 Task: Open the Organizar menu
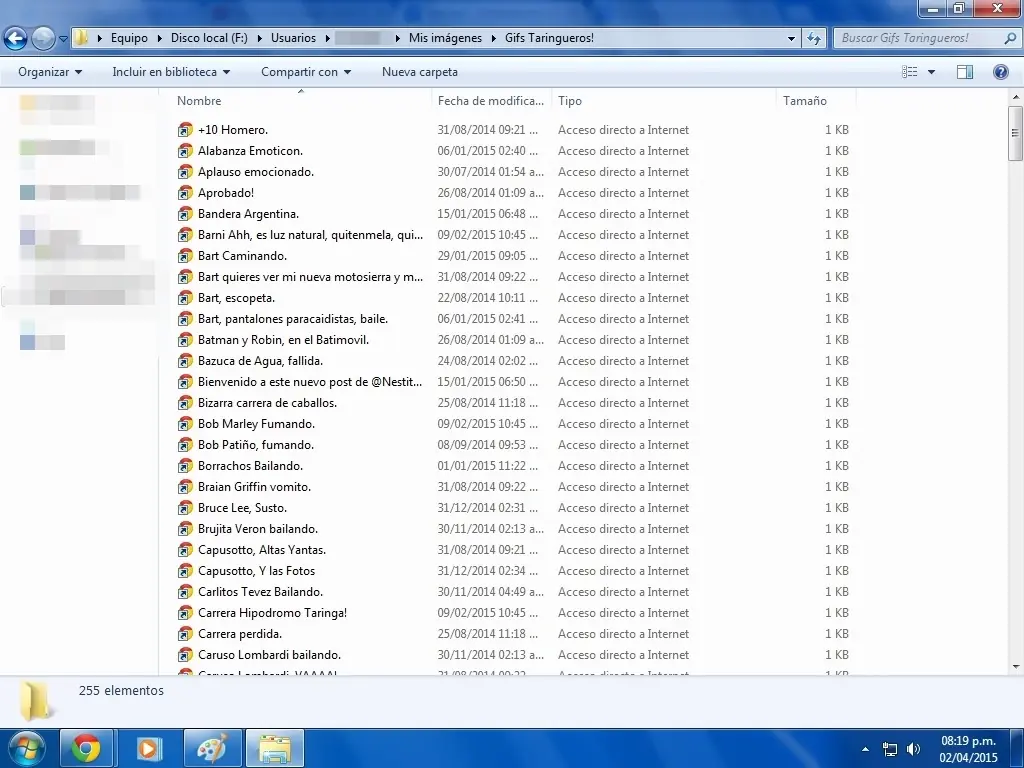[x=50, y=72]
